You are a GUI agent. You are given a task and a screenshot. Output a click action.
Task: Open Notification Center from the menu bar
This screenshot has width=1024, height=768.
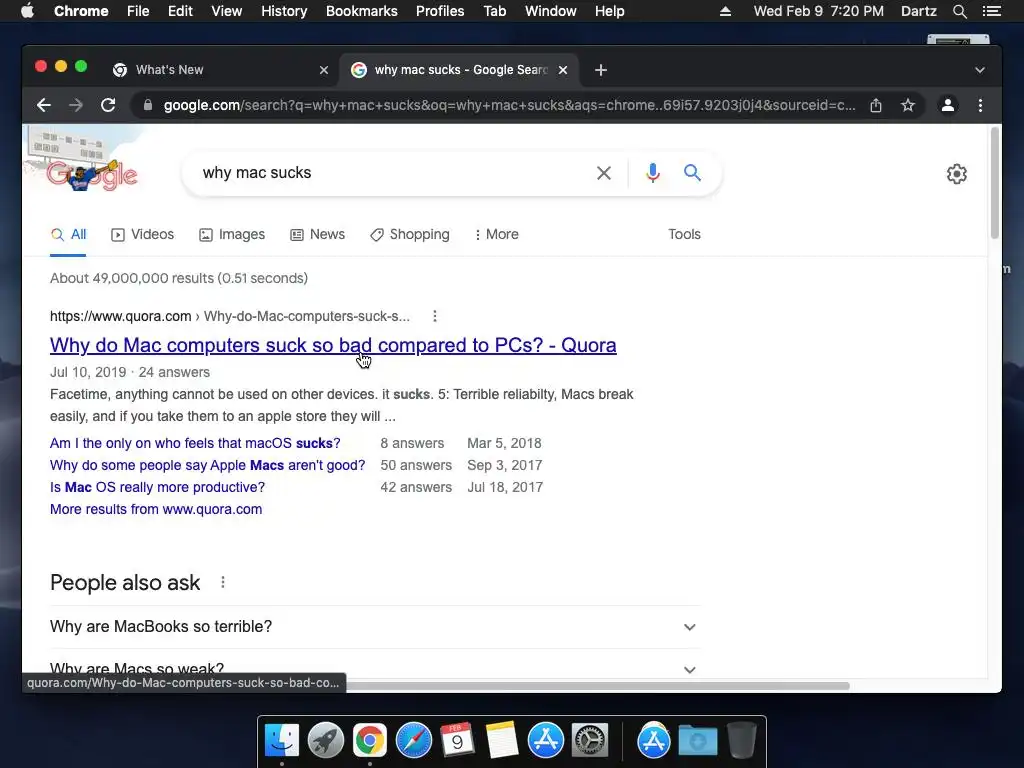[992, 11]
